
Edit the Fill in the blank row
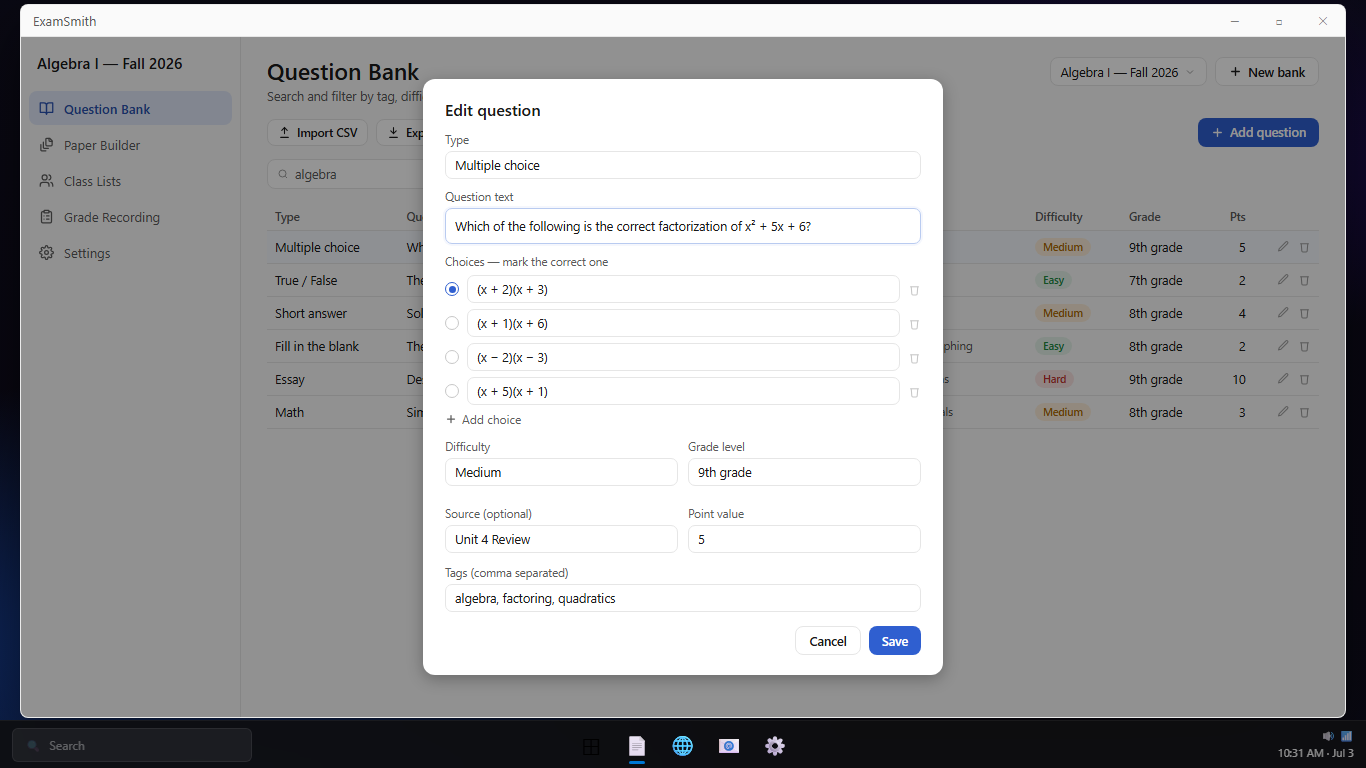[x=1283, y=346]
